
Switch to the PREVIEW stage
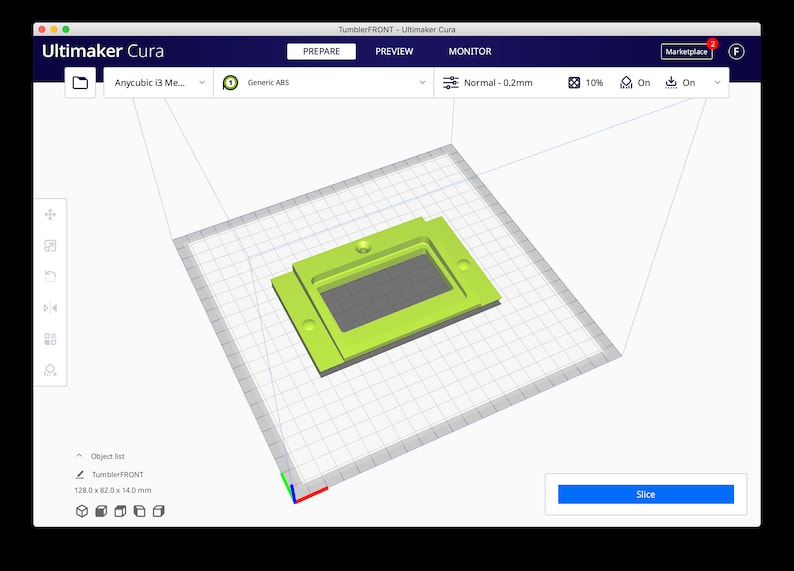click(x=394, y=51)
